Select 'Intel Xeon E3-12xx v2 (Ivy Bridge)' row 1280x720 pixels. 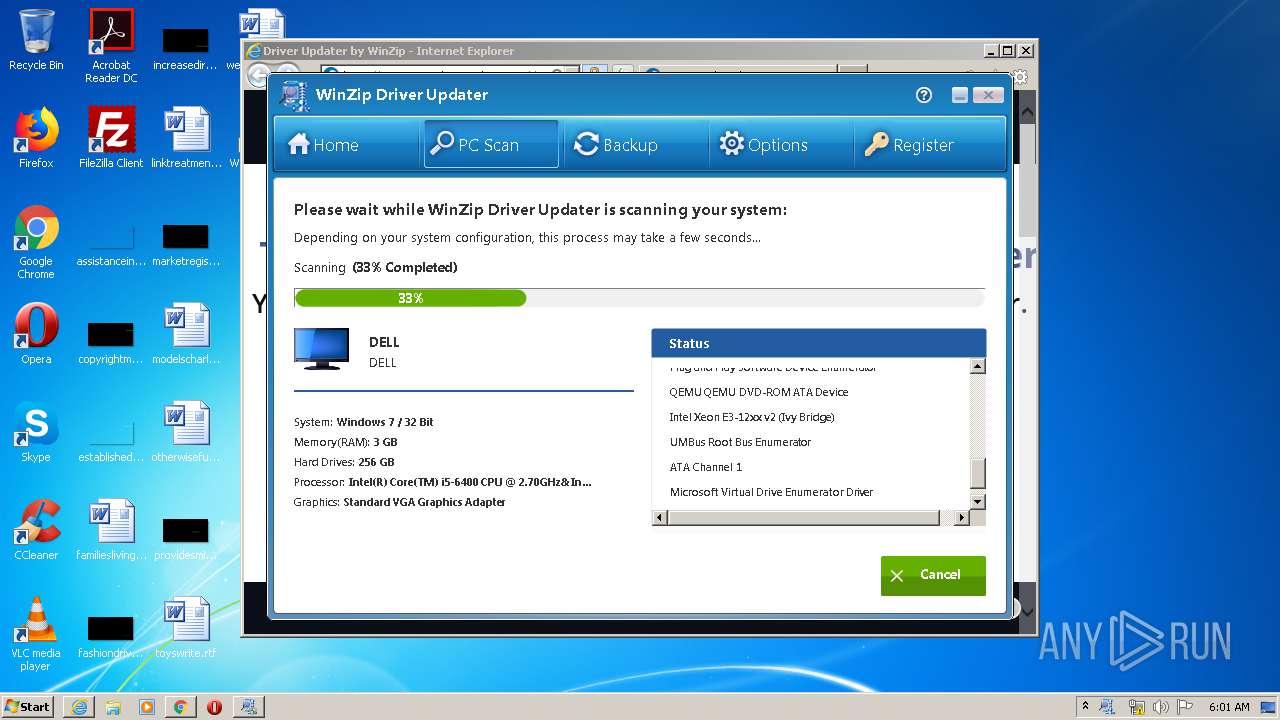point(751,417)
